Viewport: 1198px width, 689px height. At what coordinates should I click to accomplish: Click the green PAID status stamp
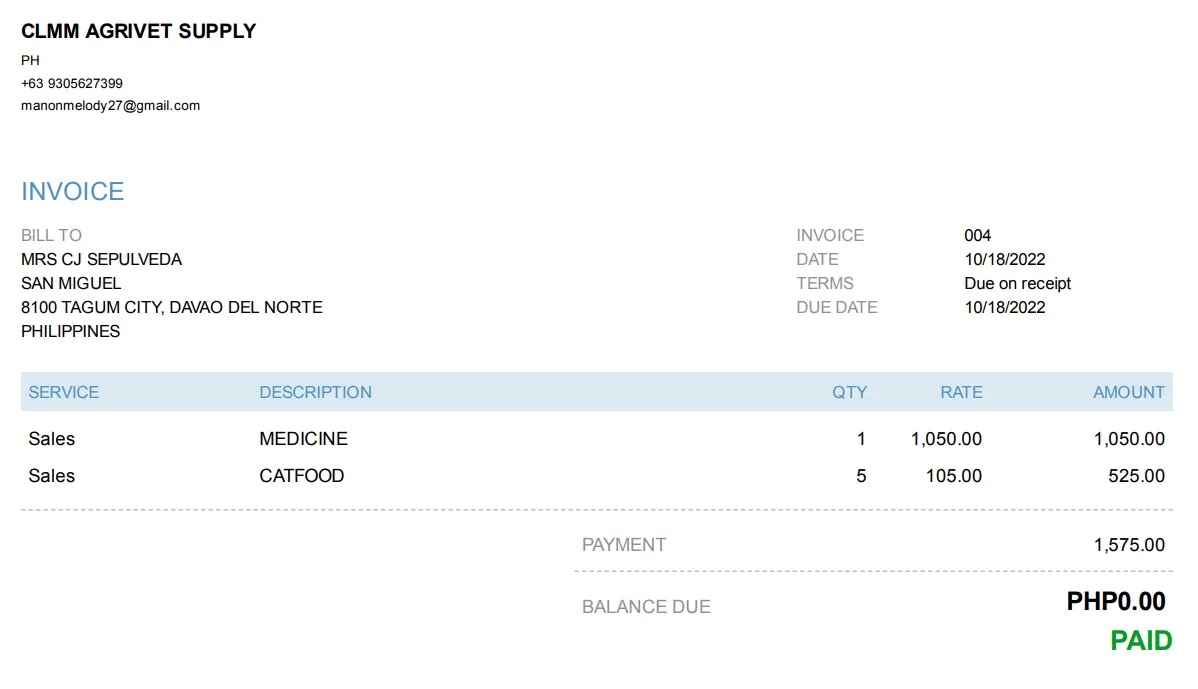tap(1141, 641)
